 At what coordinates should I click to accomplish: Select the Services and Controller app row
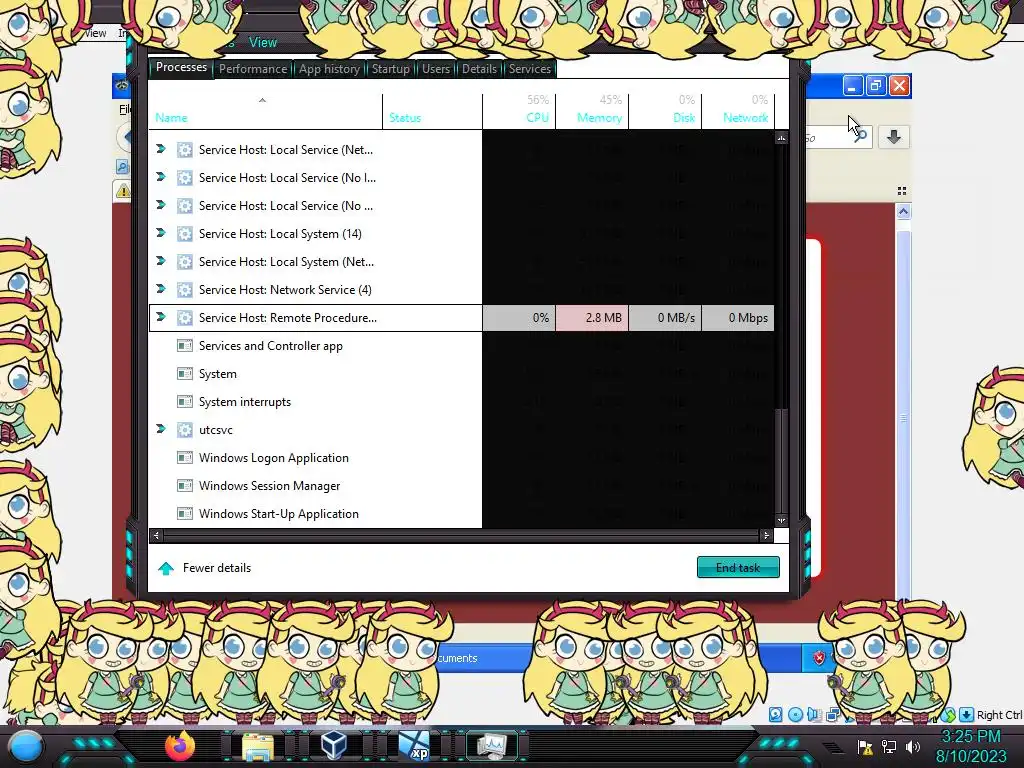tap(462, 345)
